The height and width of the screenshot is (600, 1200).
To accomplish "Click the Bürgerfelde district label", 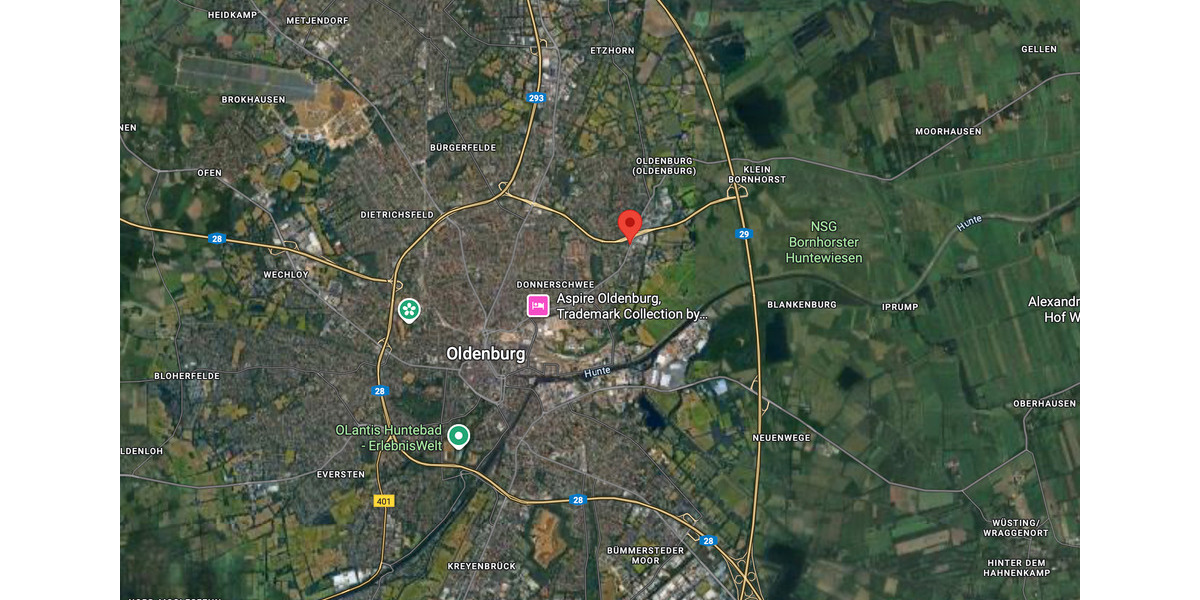I will pos(462,147).
